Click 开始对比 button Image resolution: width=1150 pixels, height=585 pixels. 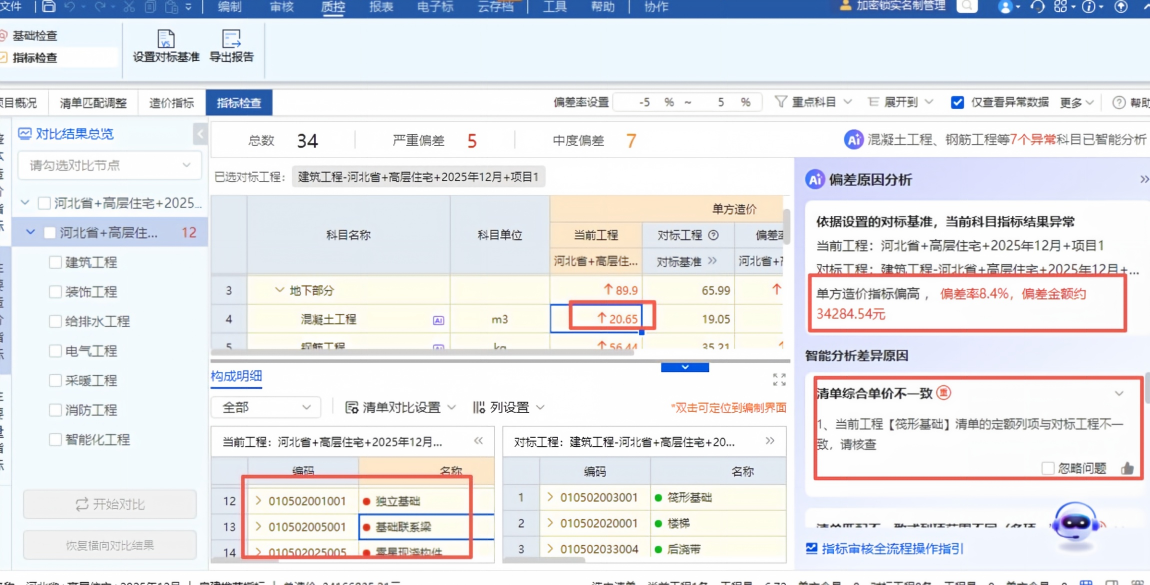pos(110,504)
